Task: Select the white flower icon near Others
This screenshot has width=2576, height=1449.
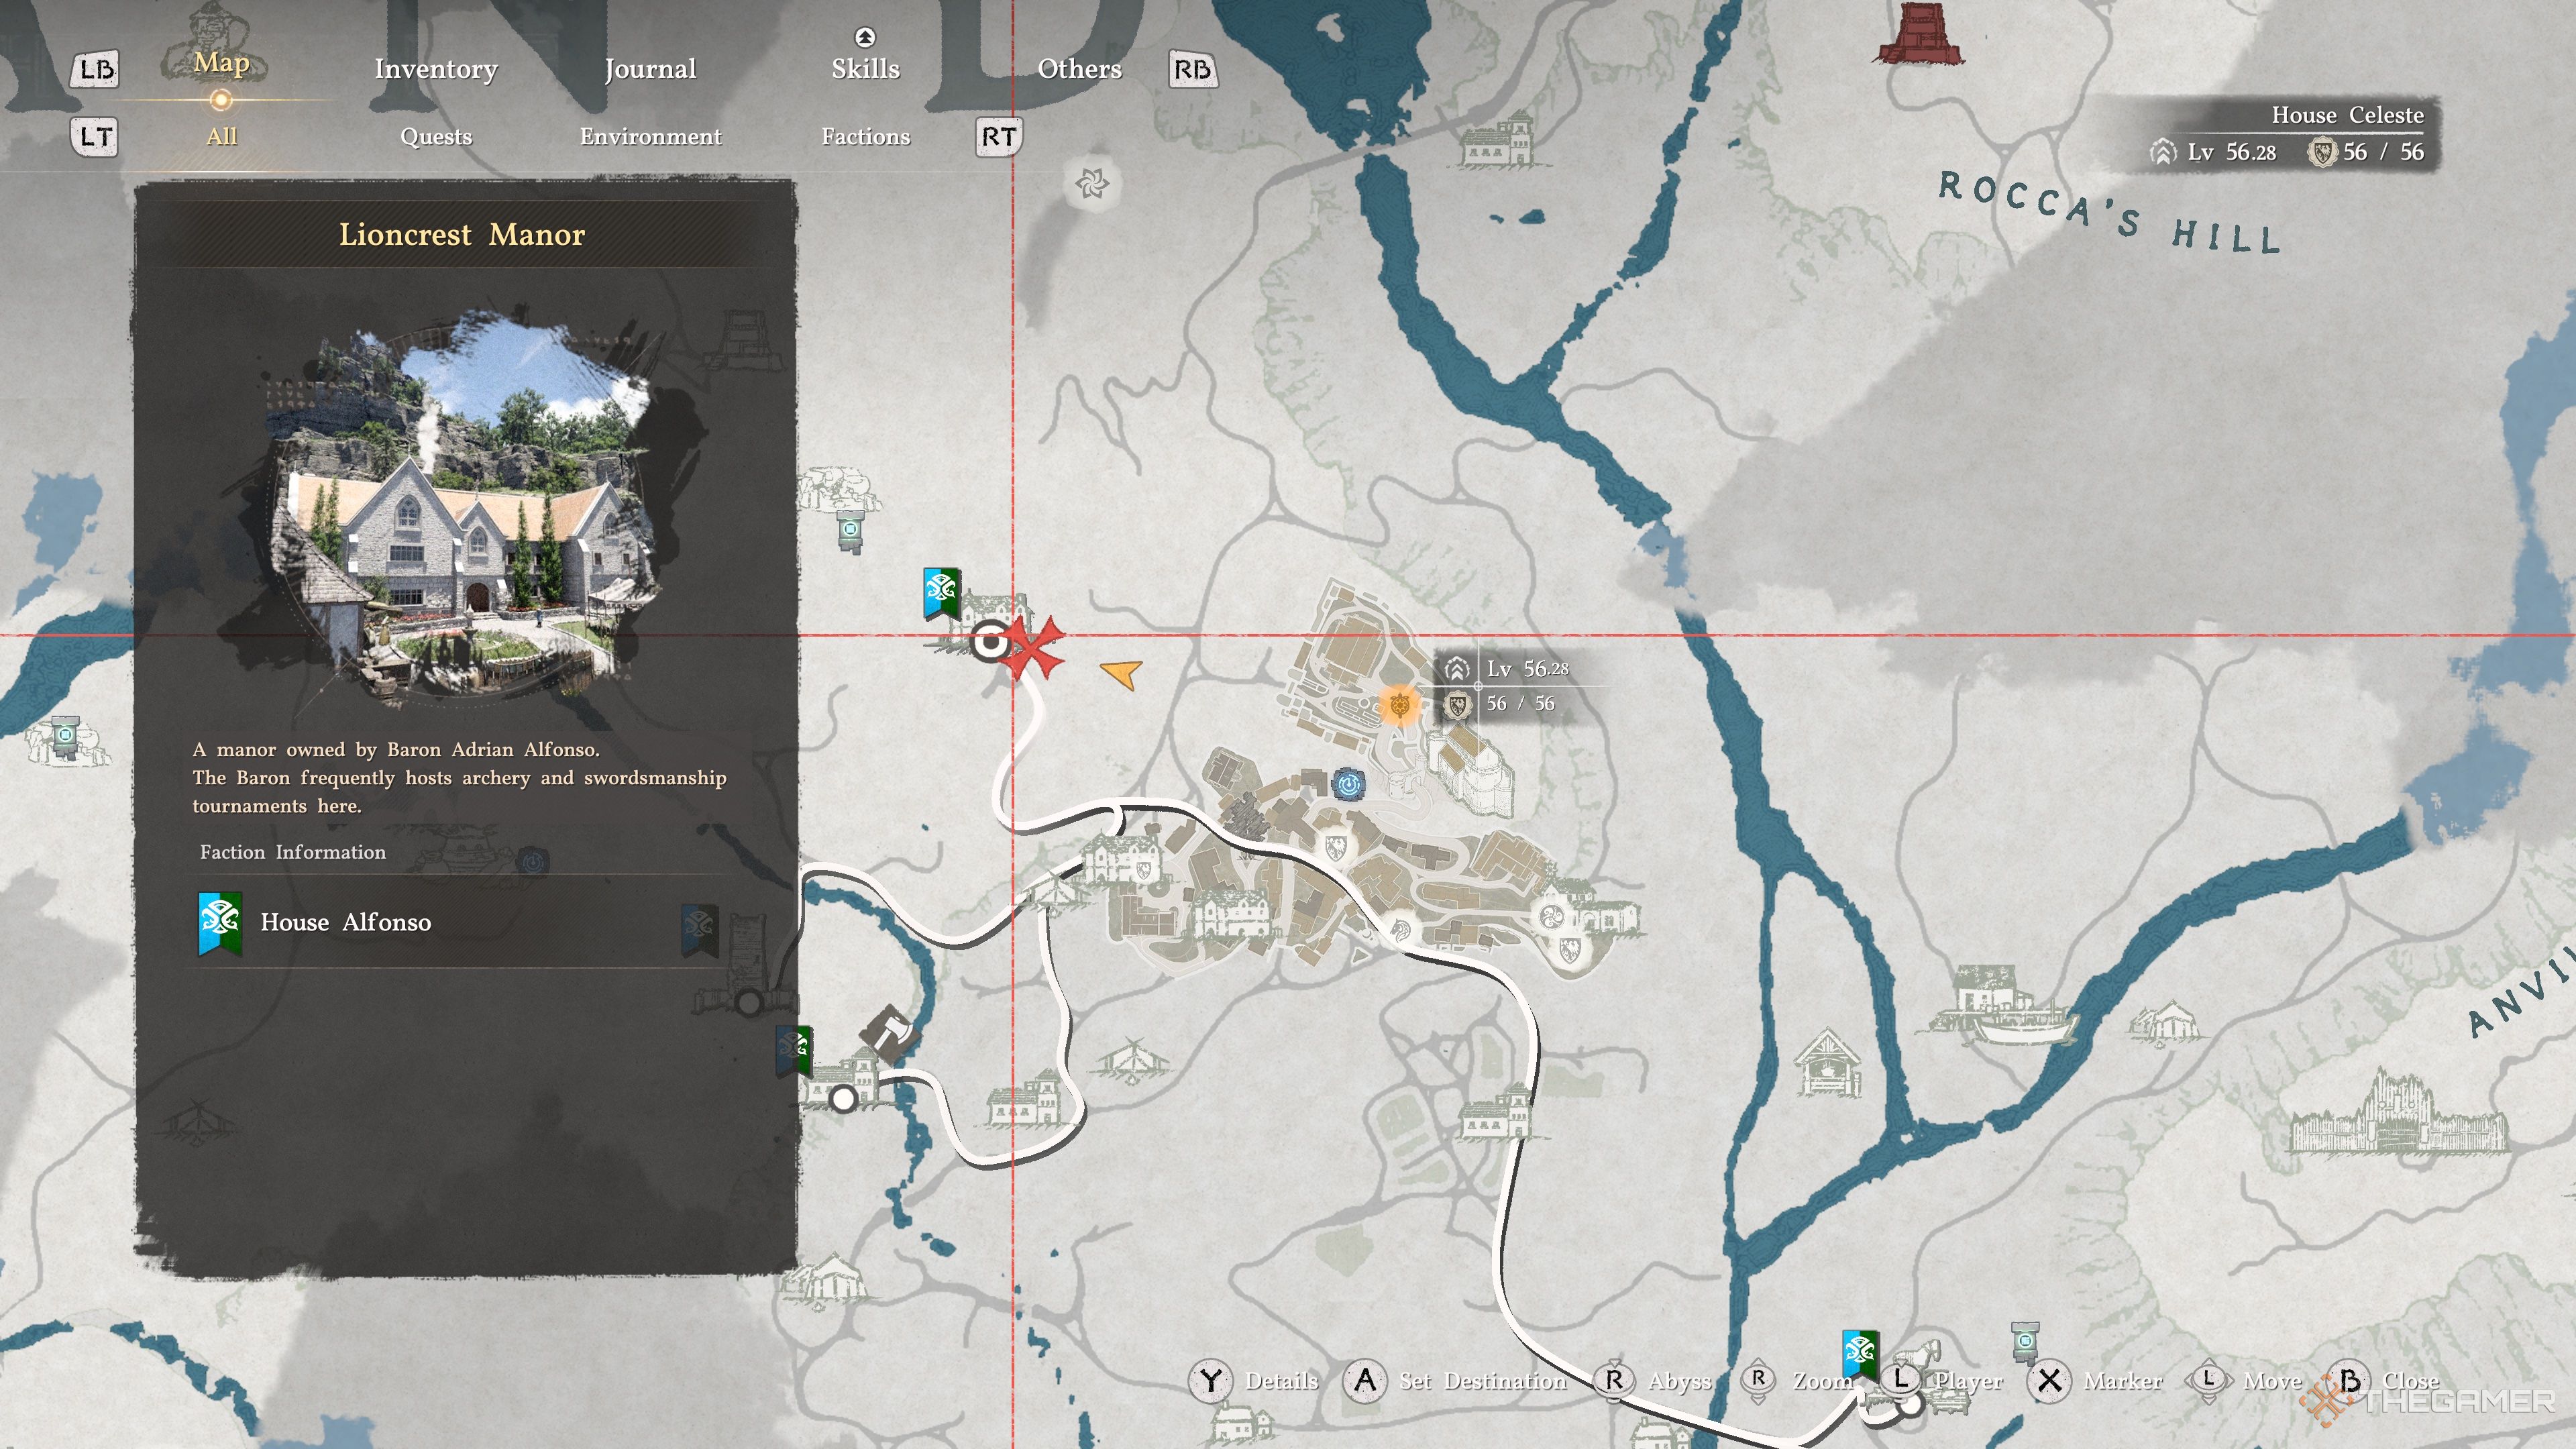Action: pyautogui.click(x=1091, y=183)
